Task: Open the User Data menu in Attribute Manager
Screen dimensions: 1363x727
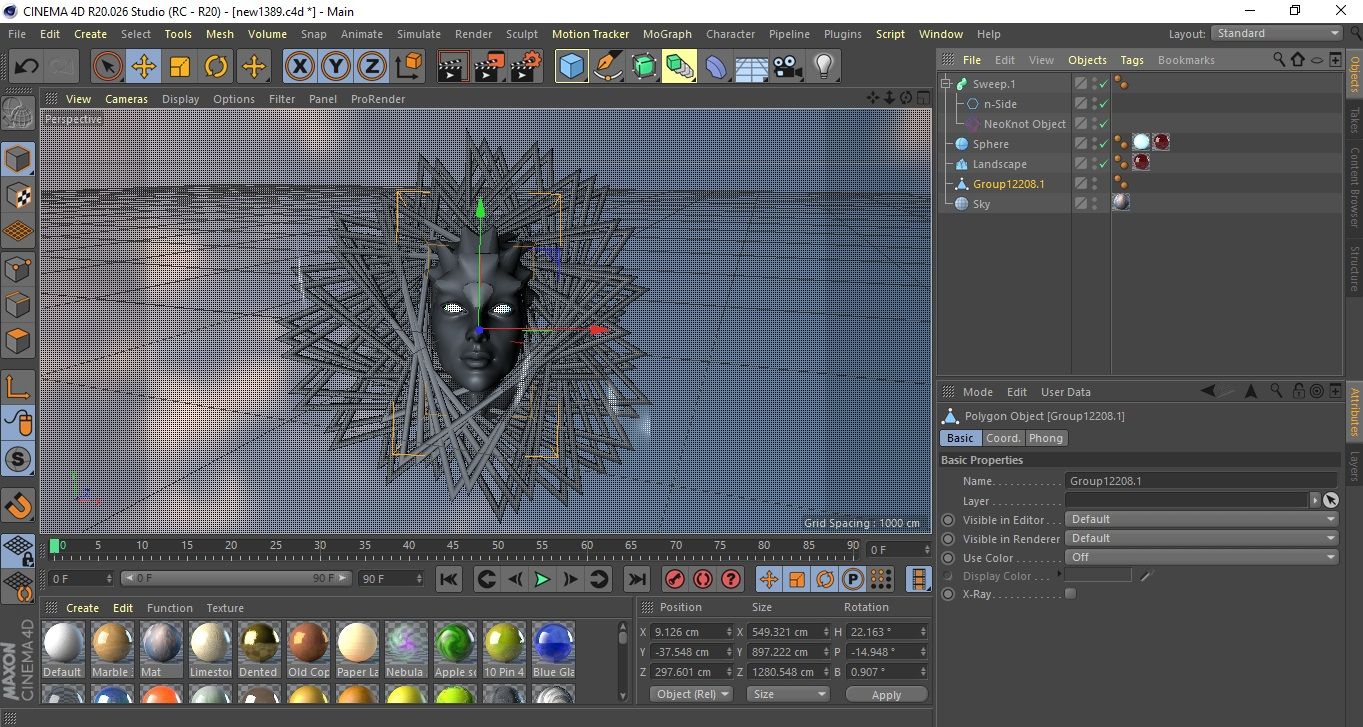Action: point(1066,392)
